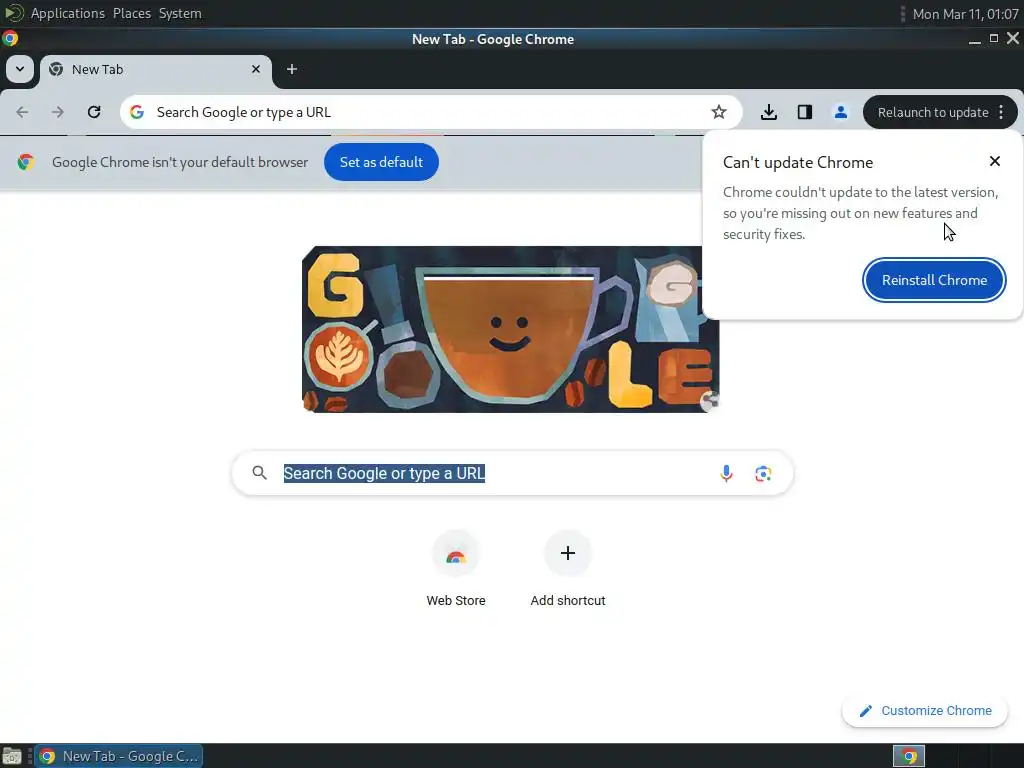Click Set as default button
Viewport: 1024px width, 768px height.
(381, 162)
